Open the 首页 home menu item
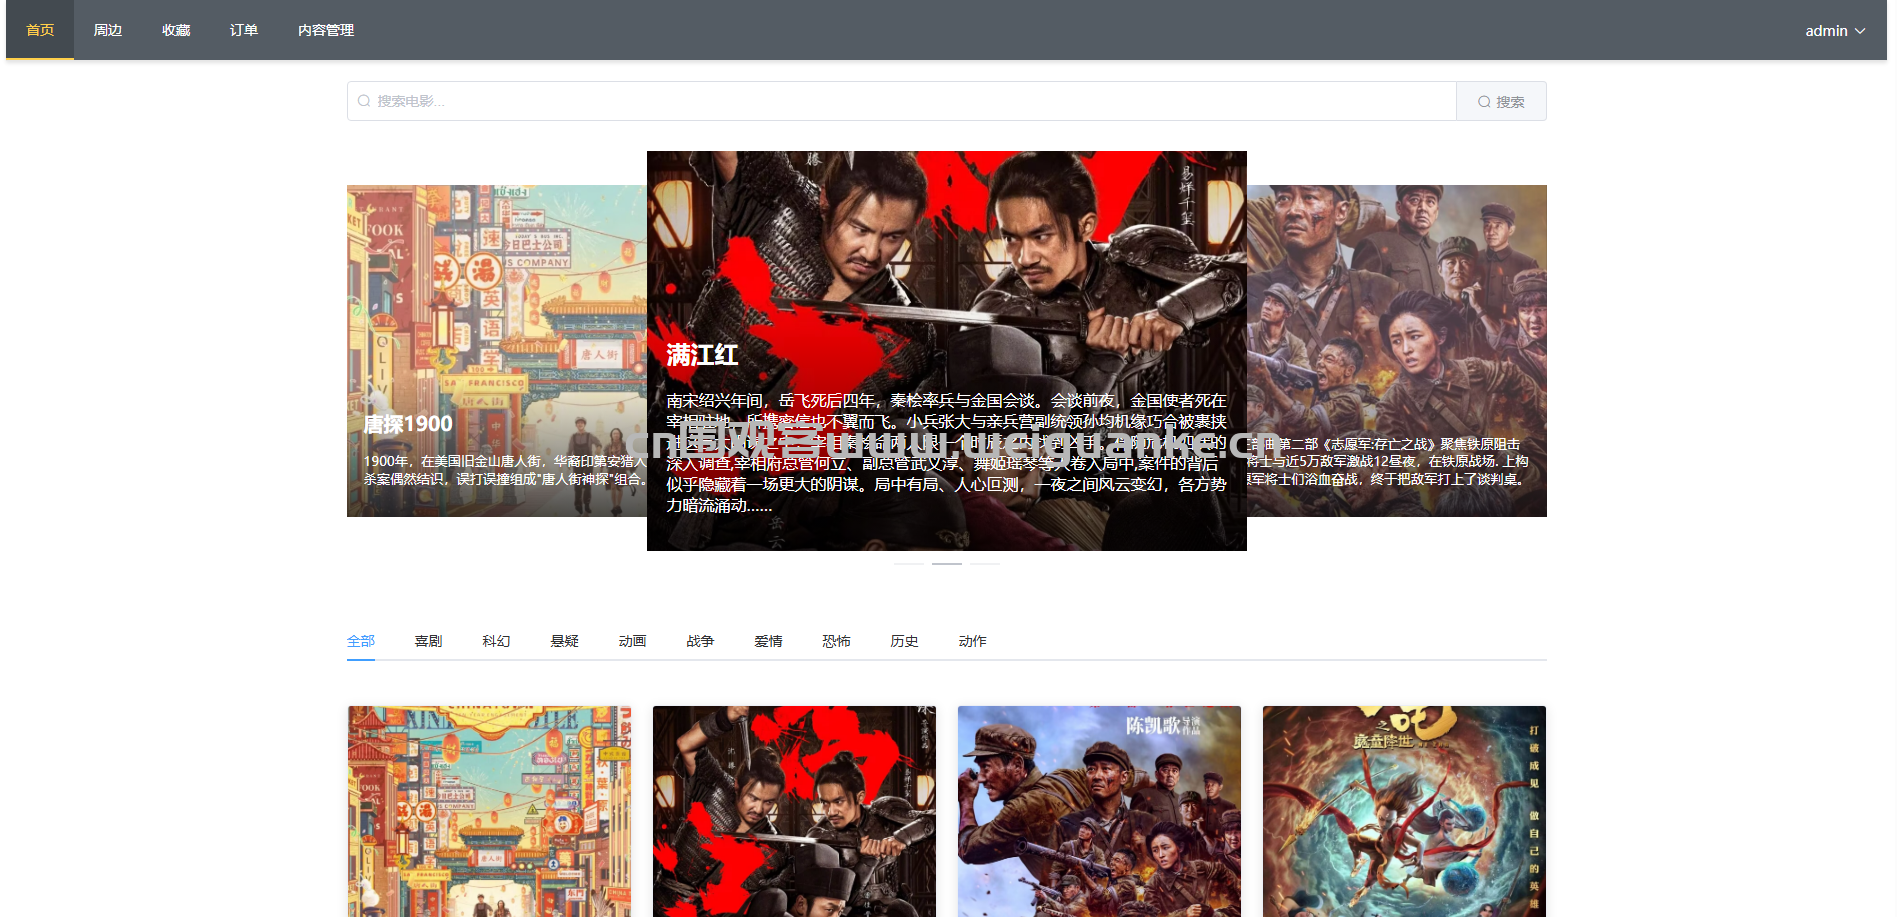1897x917 pixels. tap(40, 30)
